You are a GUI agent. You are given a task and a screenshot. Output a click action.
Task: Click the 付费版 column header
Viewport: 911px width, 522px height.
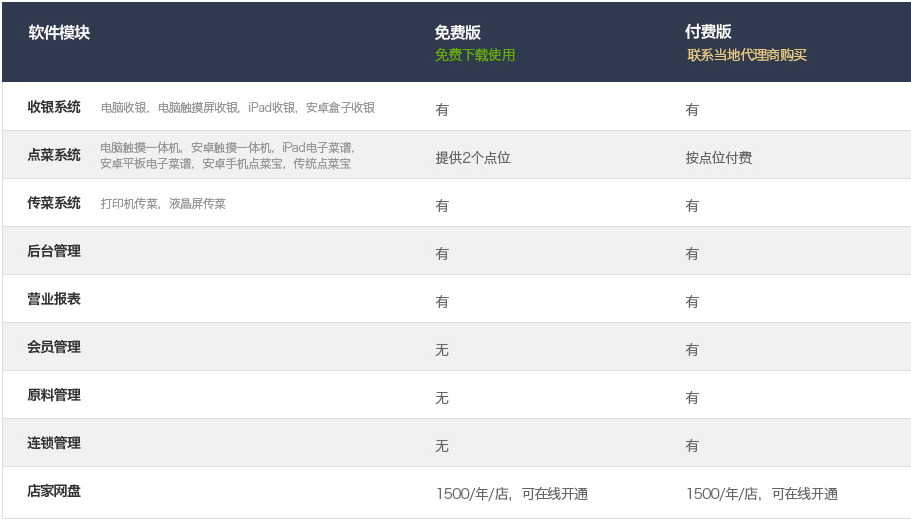point(708,32)
